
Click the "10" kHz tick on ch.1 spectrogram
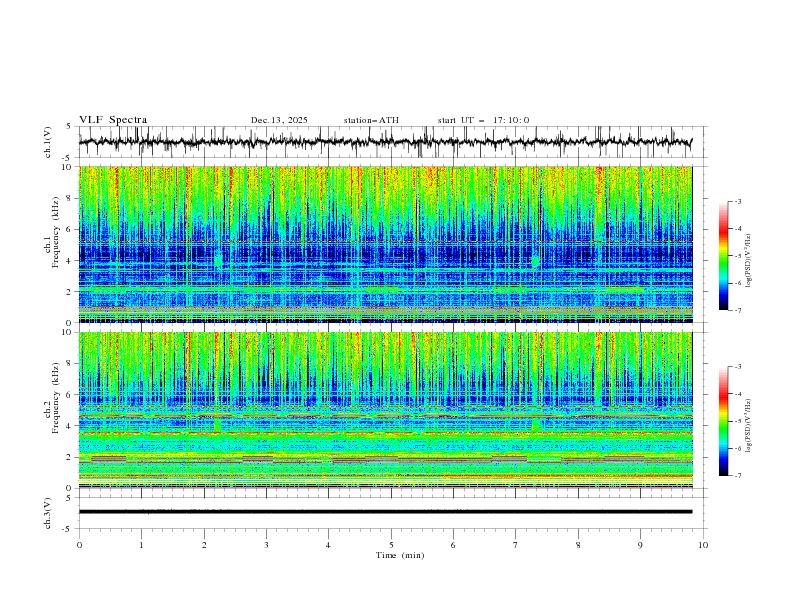(68, 167)
